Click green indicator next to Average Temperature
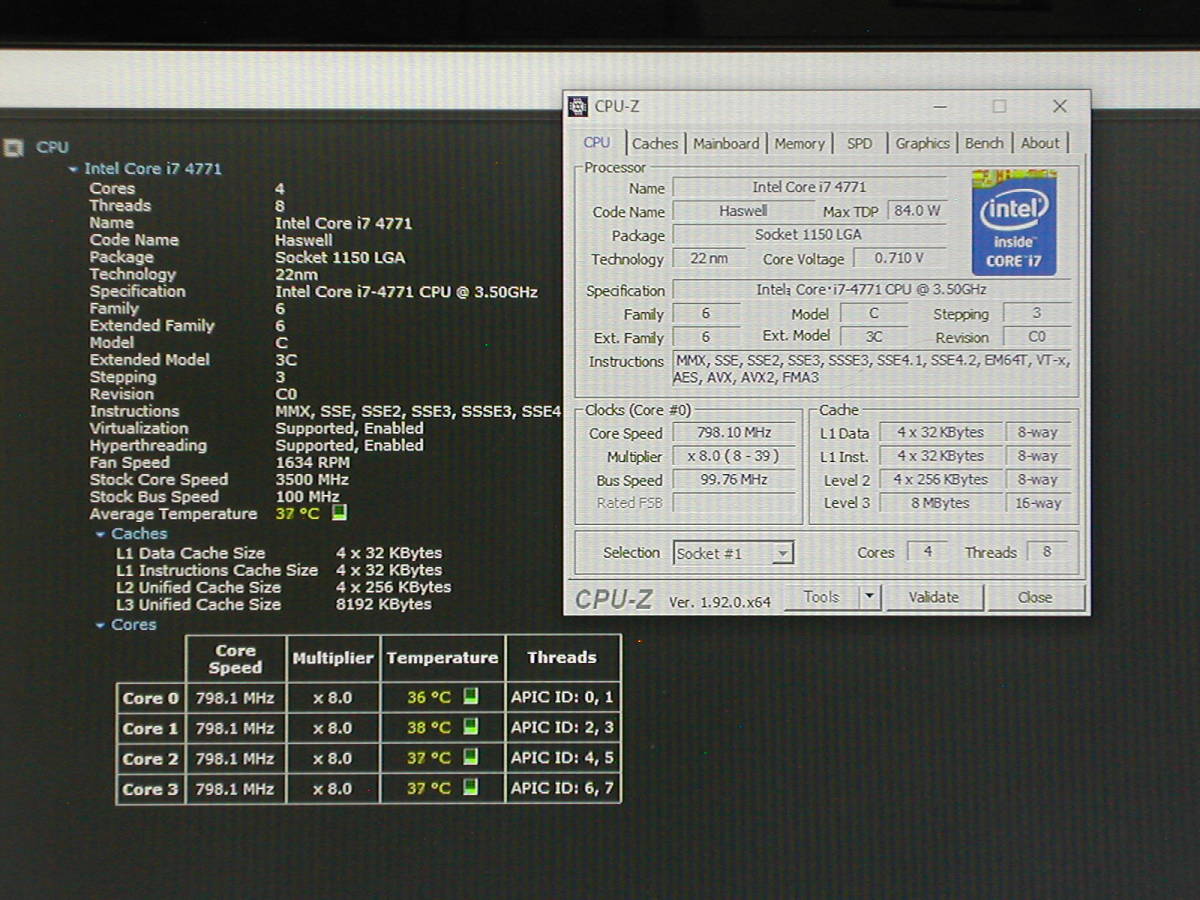The image size is (1200, 900). (339, 513)
